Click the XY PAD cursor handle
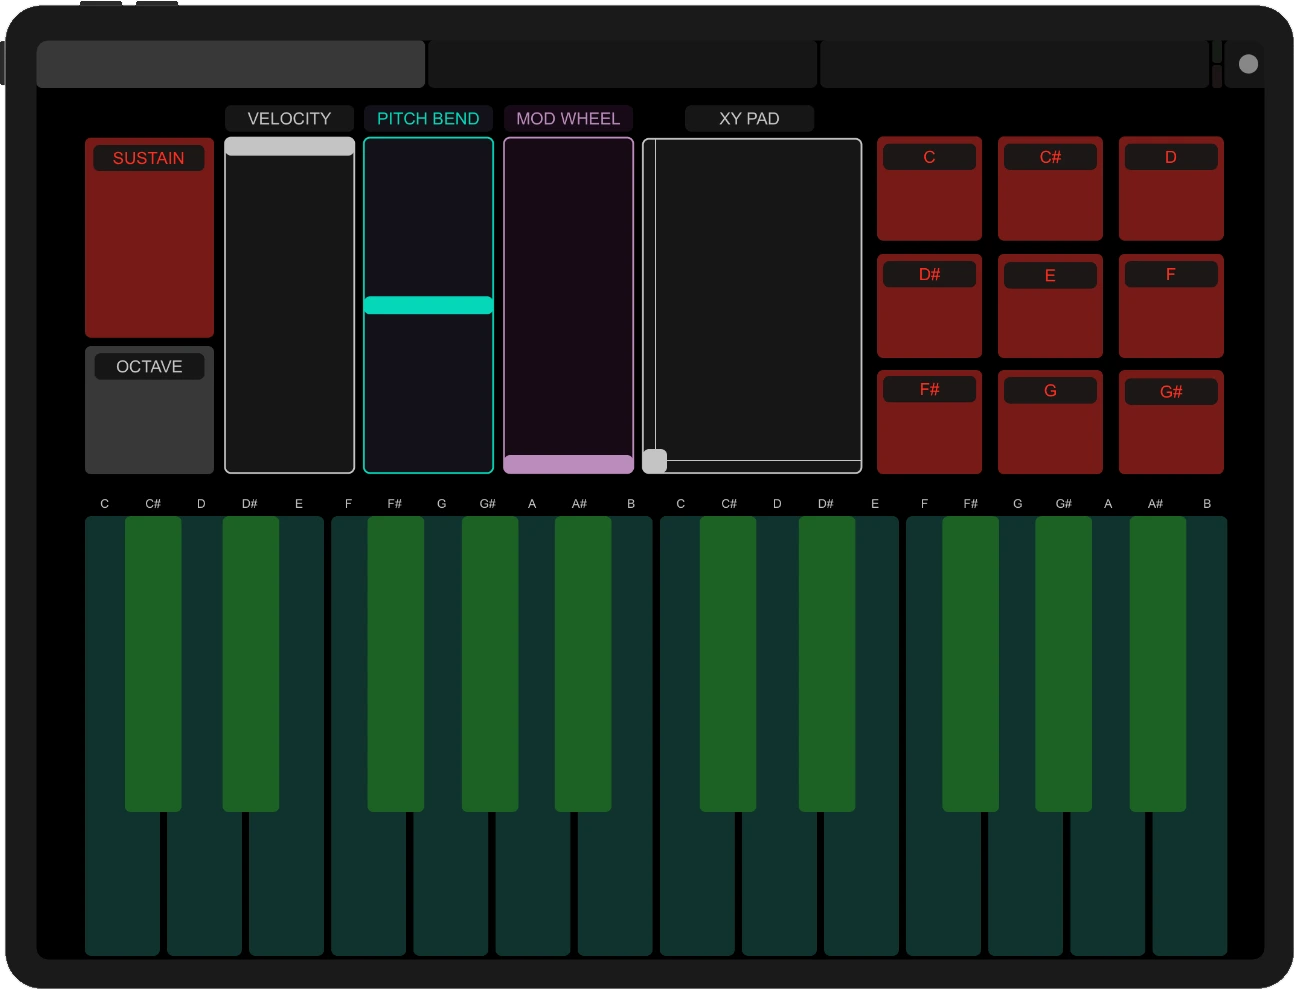This screenshot has width=1294, height=989. 655,461
